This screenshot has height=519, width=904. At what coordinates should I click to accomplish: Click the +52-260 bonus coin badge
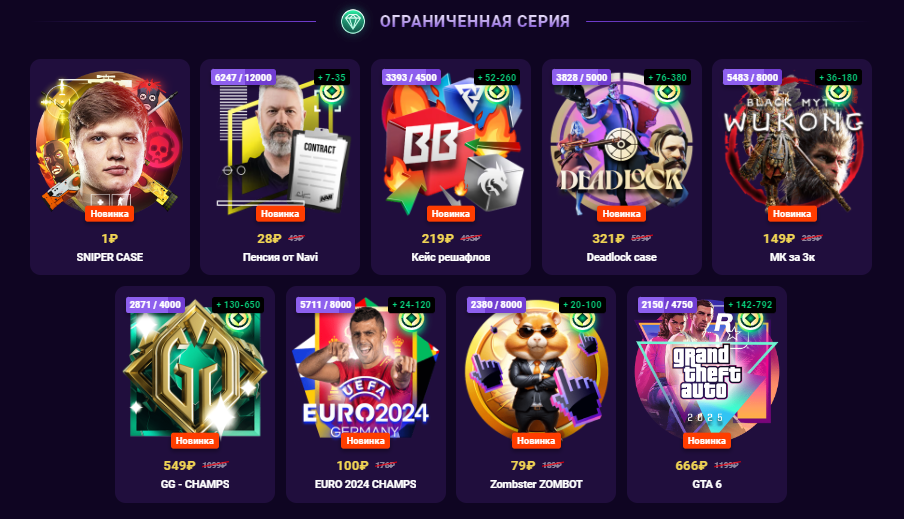point(497,77)
